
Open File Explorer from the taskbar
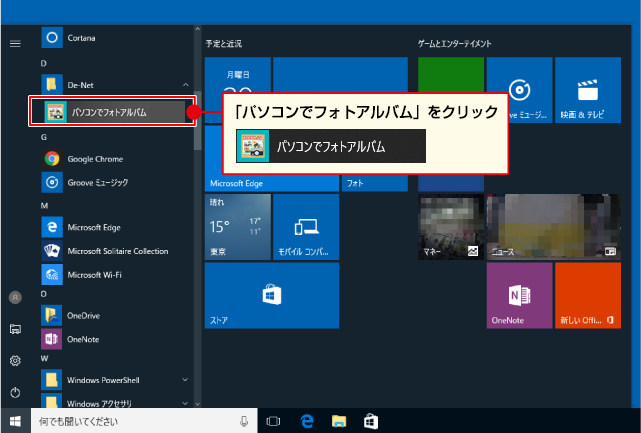(x=339, y=421)
